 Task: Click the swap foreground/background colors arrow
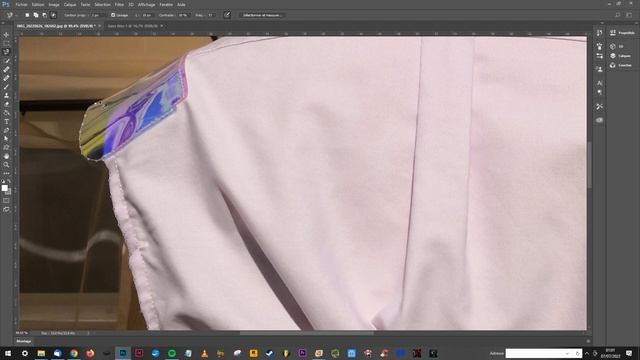click(x=9, y=181)
